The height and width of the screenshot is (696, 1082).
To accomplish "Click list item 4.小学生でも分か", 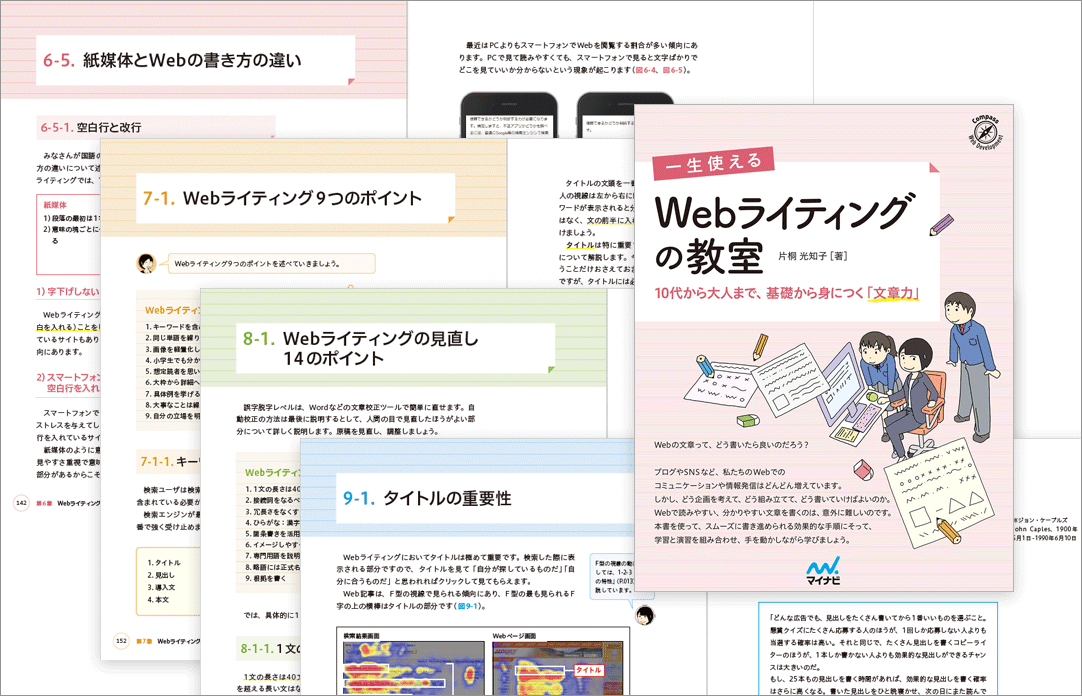I will coord(173,360).
